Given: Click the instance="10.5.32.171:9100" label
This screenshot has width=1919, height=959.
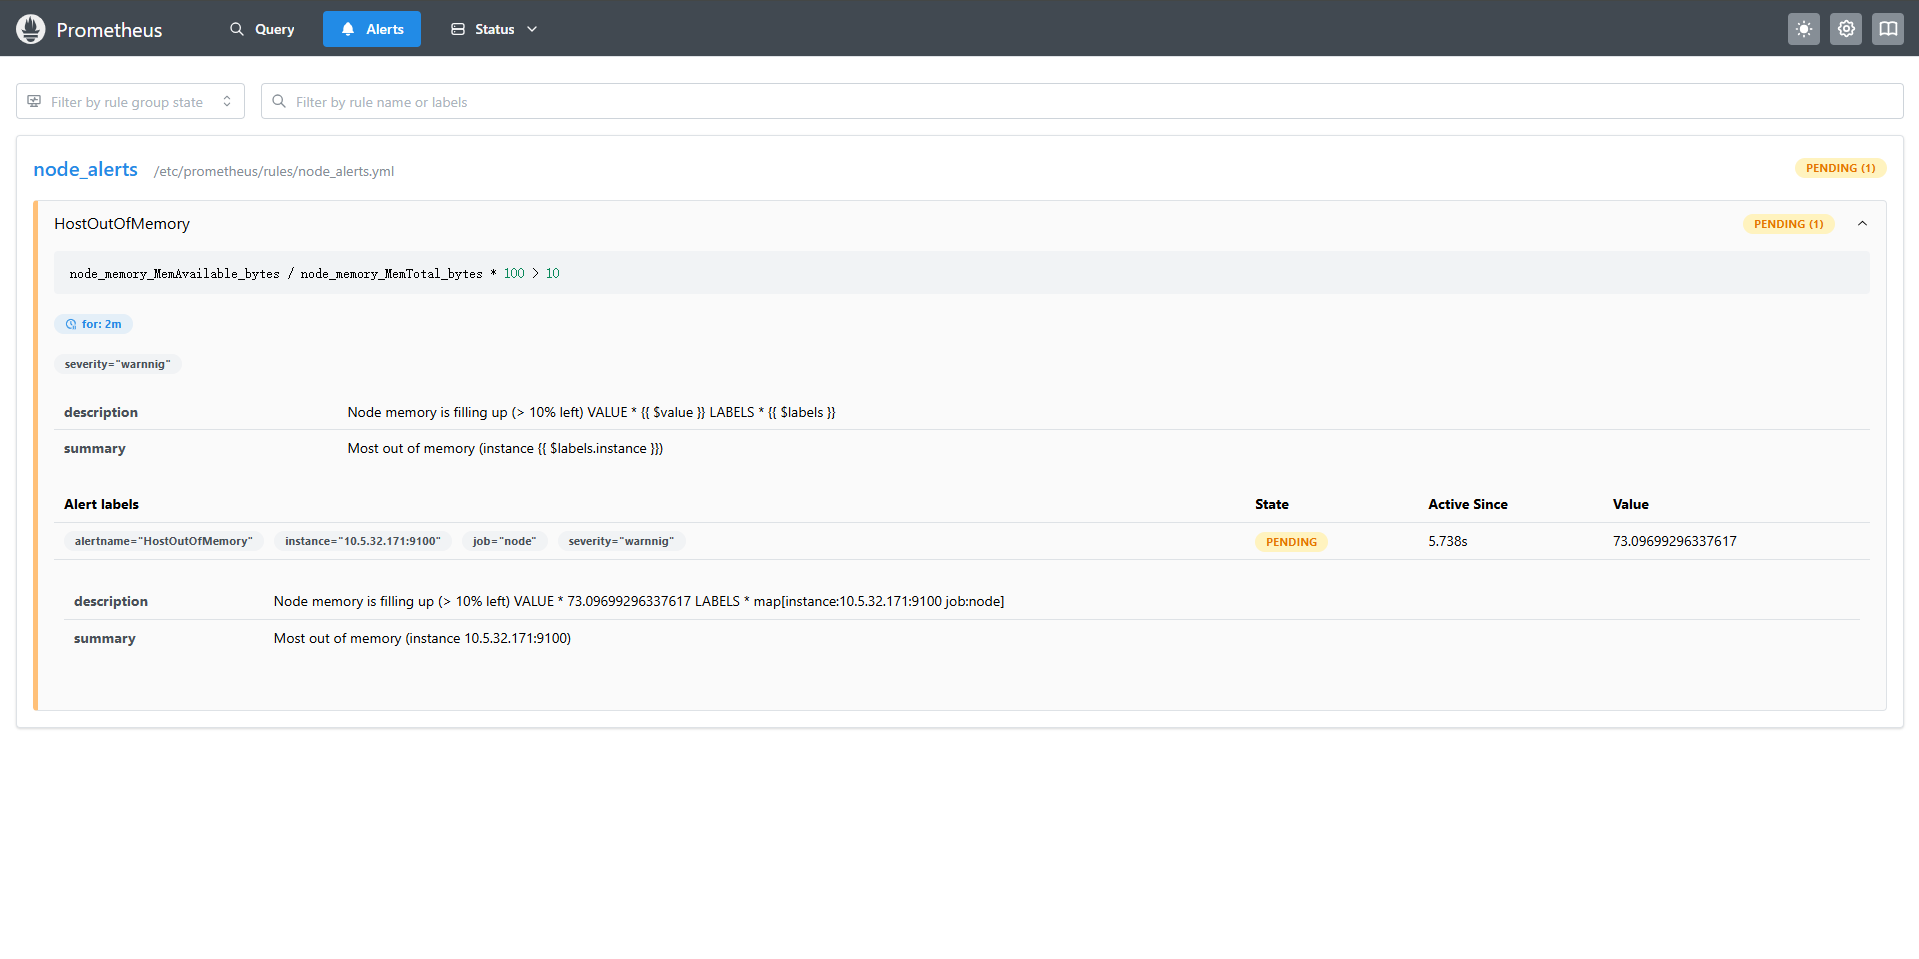Looking at the screenshot, I should click(x=363, y=541).
